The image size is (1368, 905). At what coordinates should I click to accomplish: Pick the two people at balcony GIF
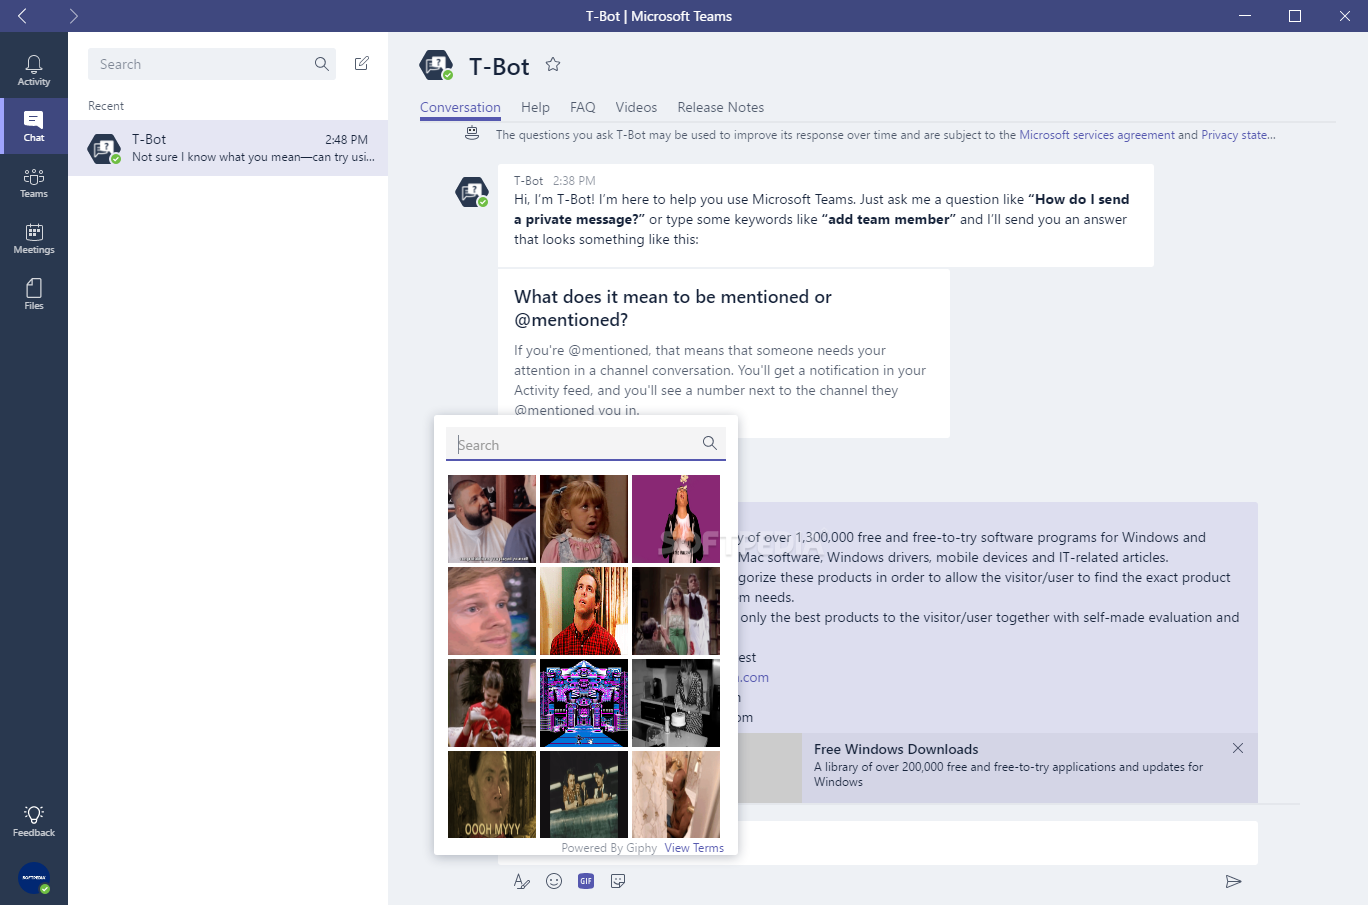click(584, 795)
